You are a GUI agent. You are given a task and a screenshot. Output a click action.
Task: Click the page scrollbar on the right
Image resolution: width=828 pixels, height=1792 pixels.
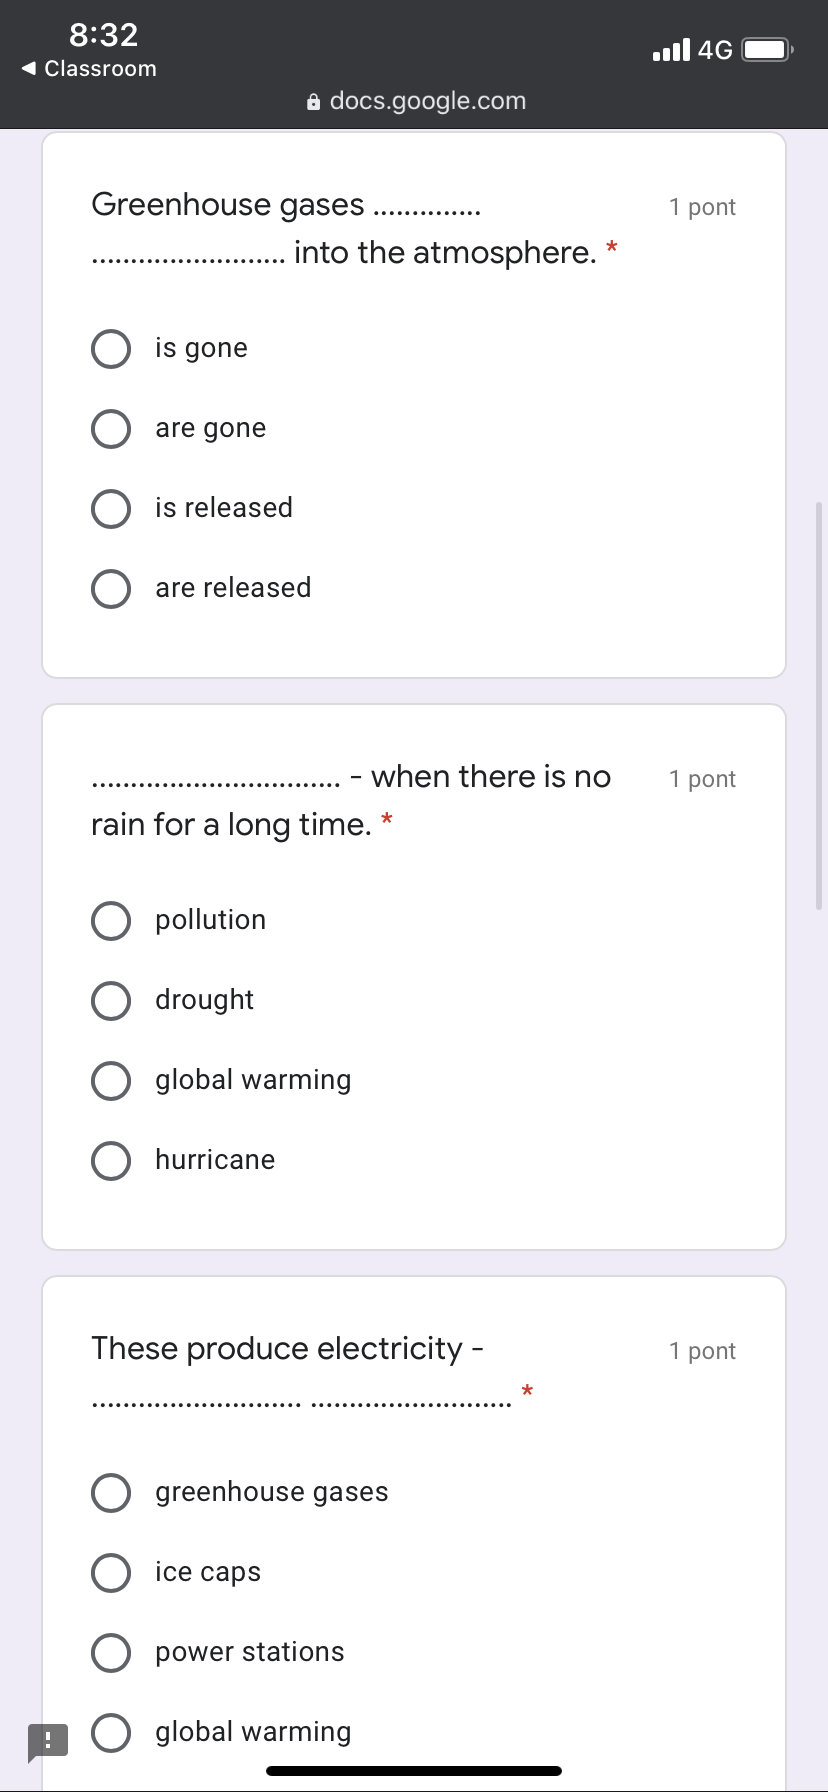point(820,705)
